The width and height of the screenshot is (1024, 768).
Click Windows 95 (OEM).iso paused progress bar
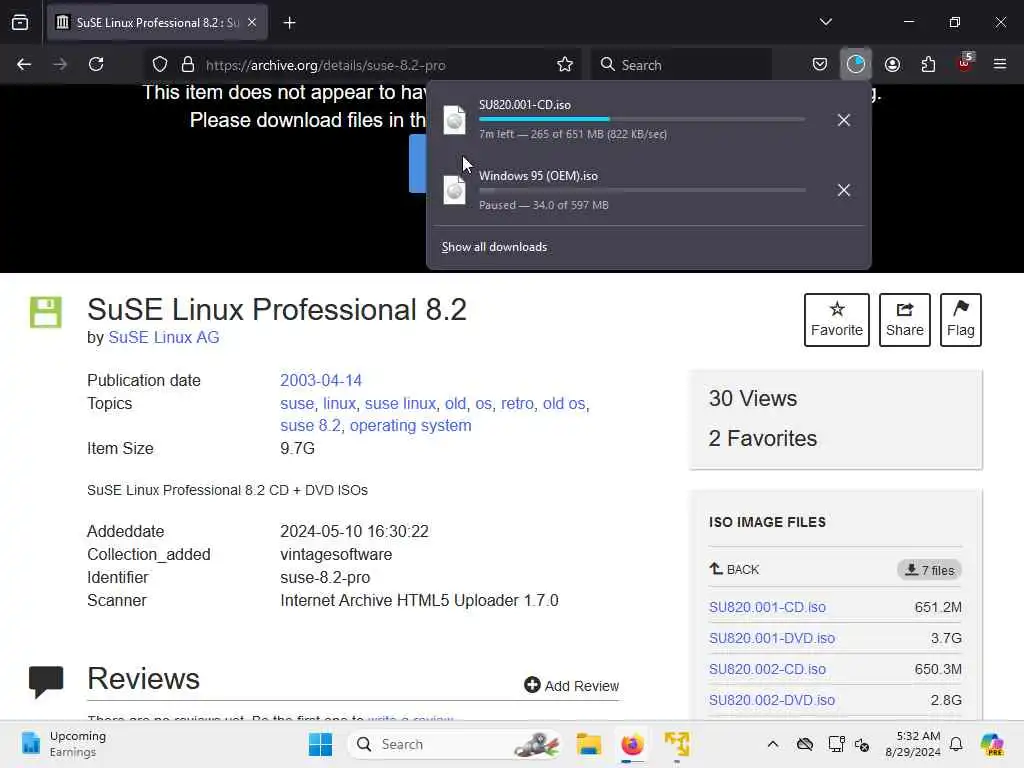642,190
